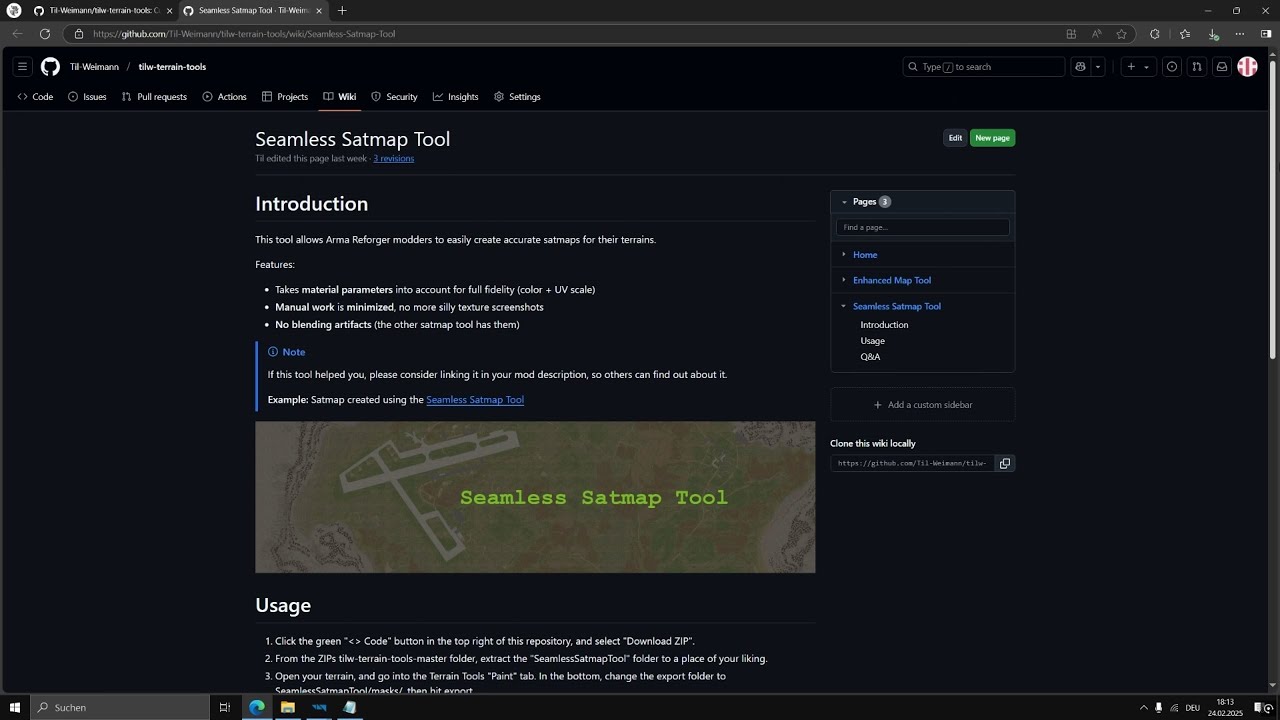1280x720 pixels.
Task: Open the Enhanced Map Tool page link
Action: pos(892,280)
